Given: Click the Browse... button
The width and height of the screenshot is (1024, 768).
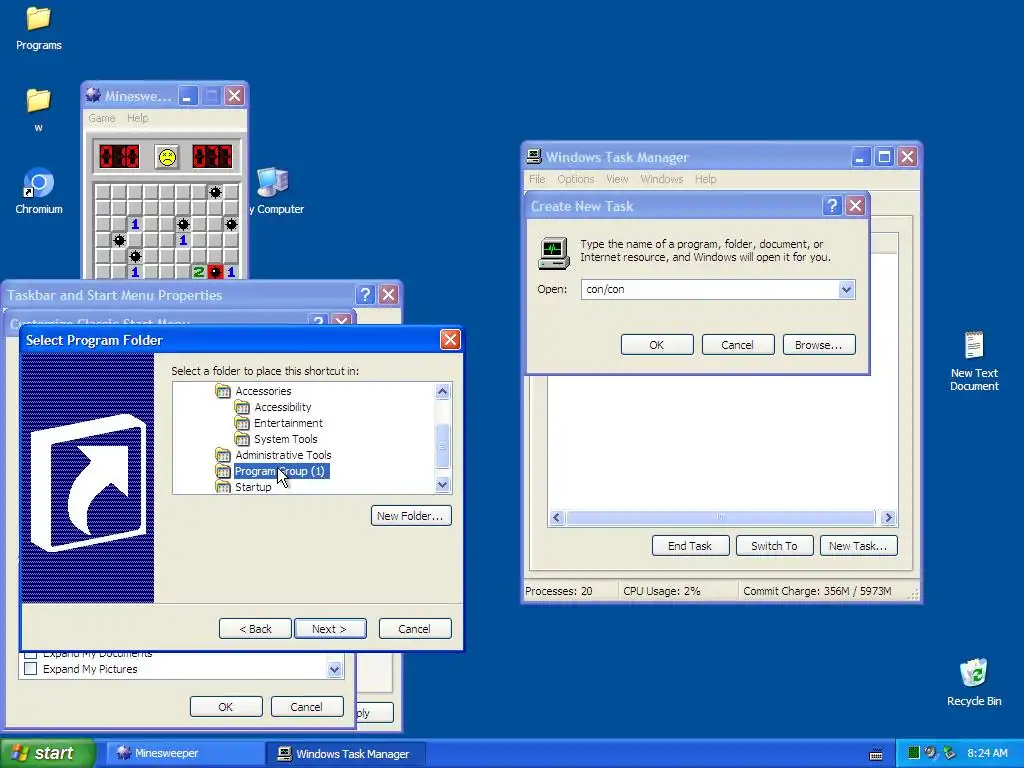Looking at the screenshot, I should coord(819,345).
